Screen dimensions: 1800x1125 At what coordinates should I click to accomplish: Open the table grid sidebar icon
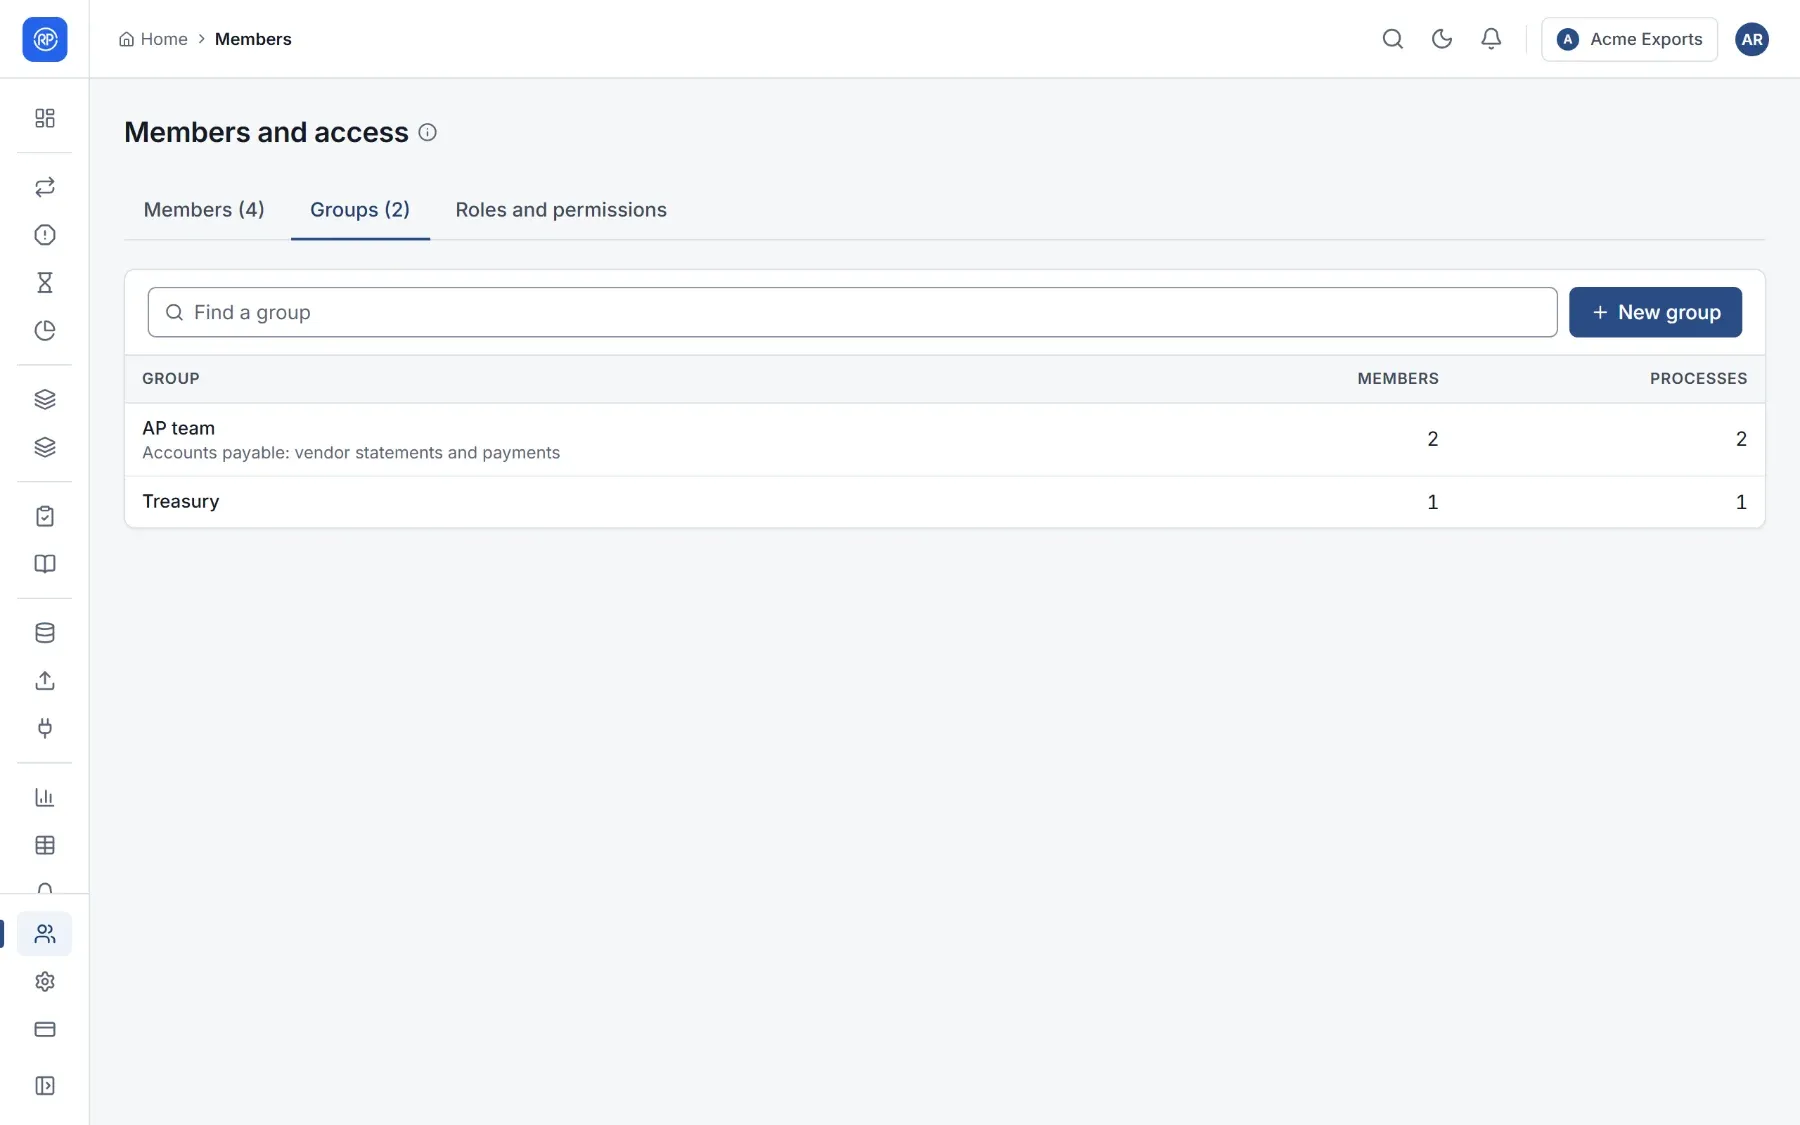(45, 845)
